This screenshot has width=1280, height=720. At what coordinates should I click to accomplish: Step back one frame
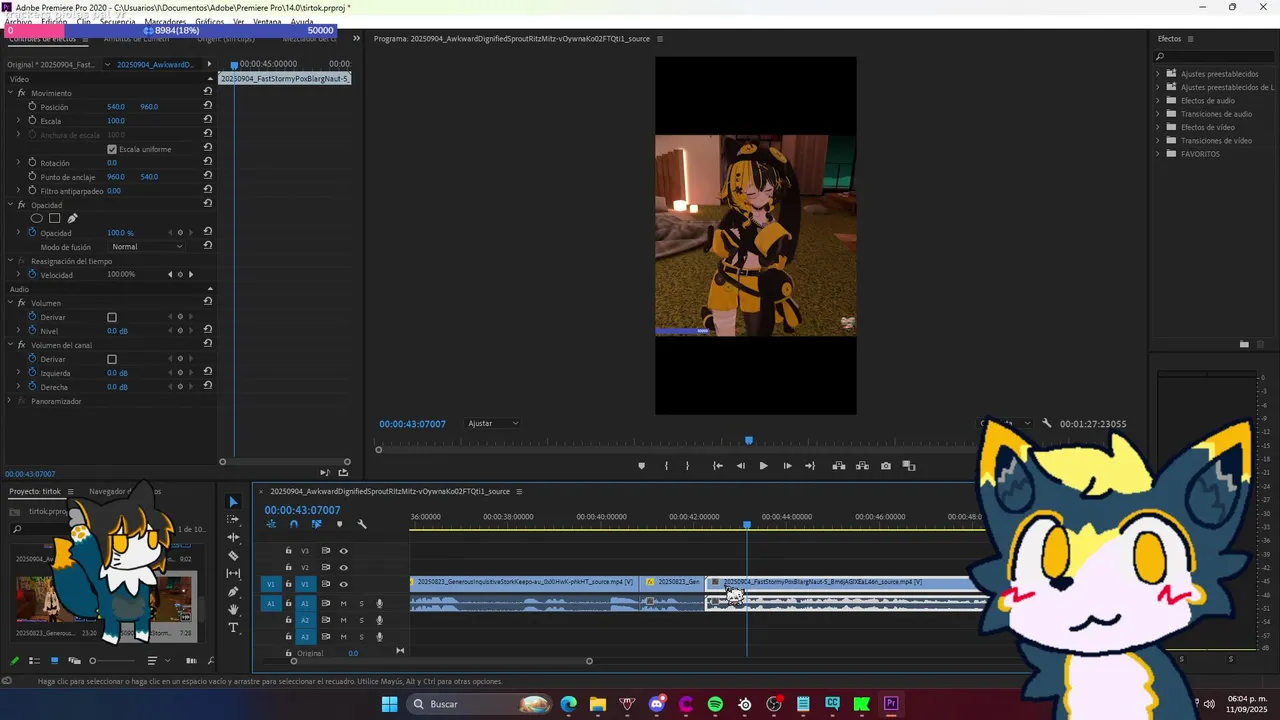pos(740,466)
